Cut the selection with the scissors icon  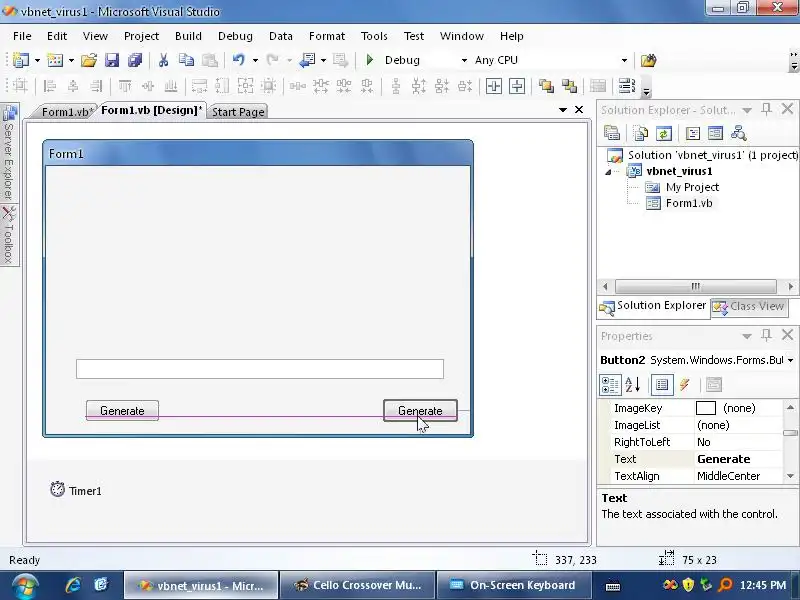point(163,60)
